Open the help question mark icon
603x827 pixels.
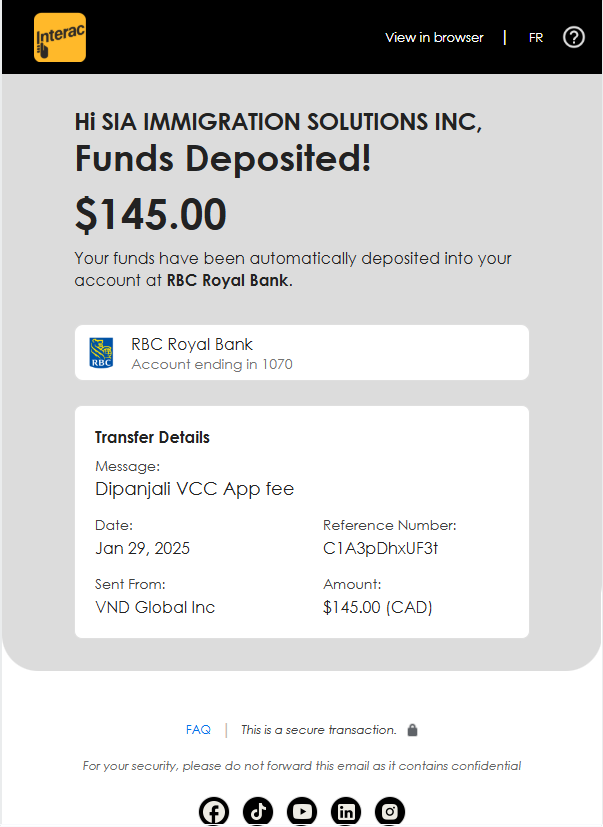tap(573, 37)
